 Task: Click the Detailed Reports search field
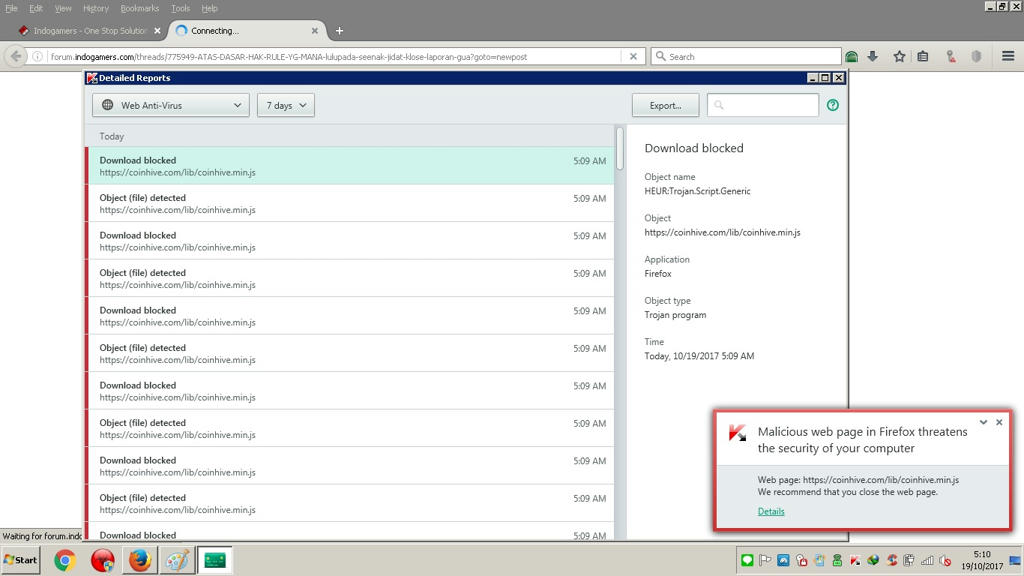pyautogui.click(x=763, y=105)
